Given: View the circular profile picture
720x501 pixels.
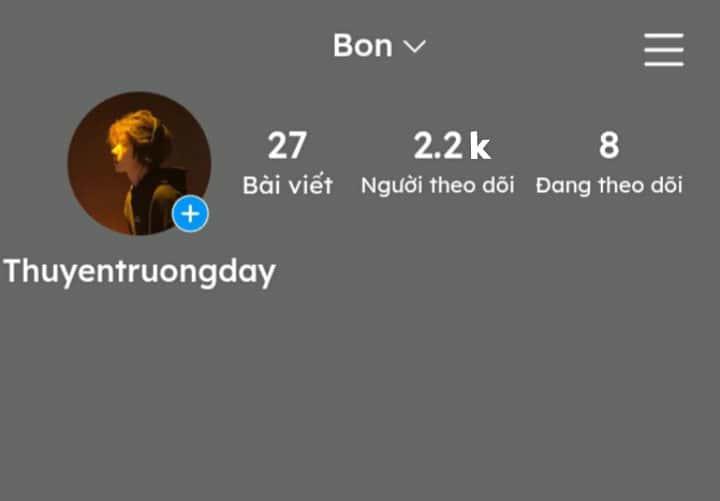Looking at the screenshot, I should (x=139, y=163).
